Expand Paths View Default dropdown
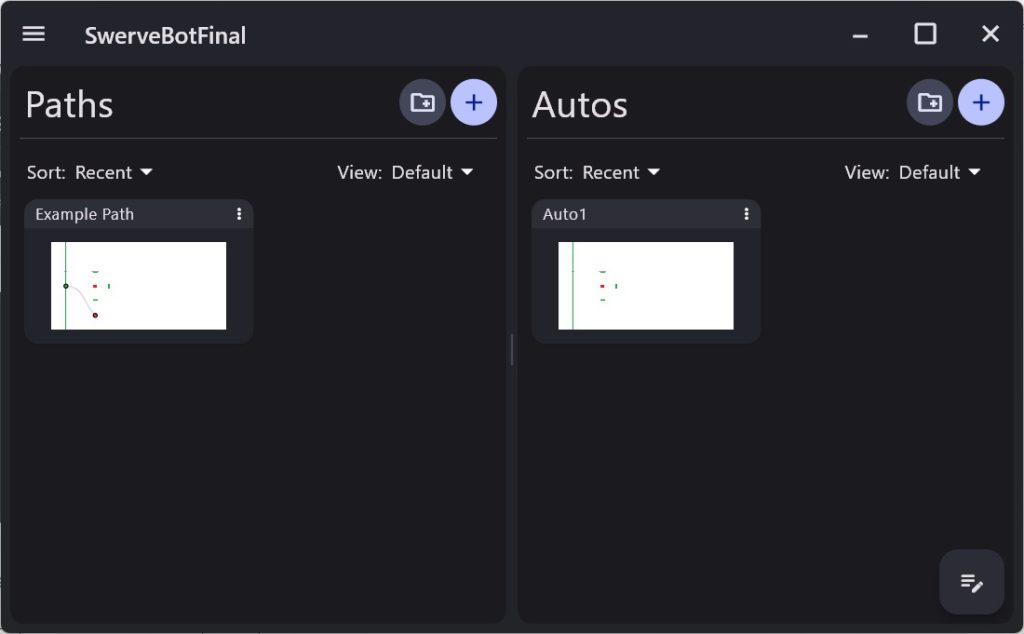Screen dimensions: 1024x634 (405, 172)
